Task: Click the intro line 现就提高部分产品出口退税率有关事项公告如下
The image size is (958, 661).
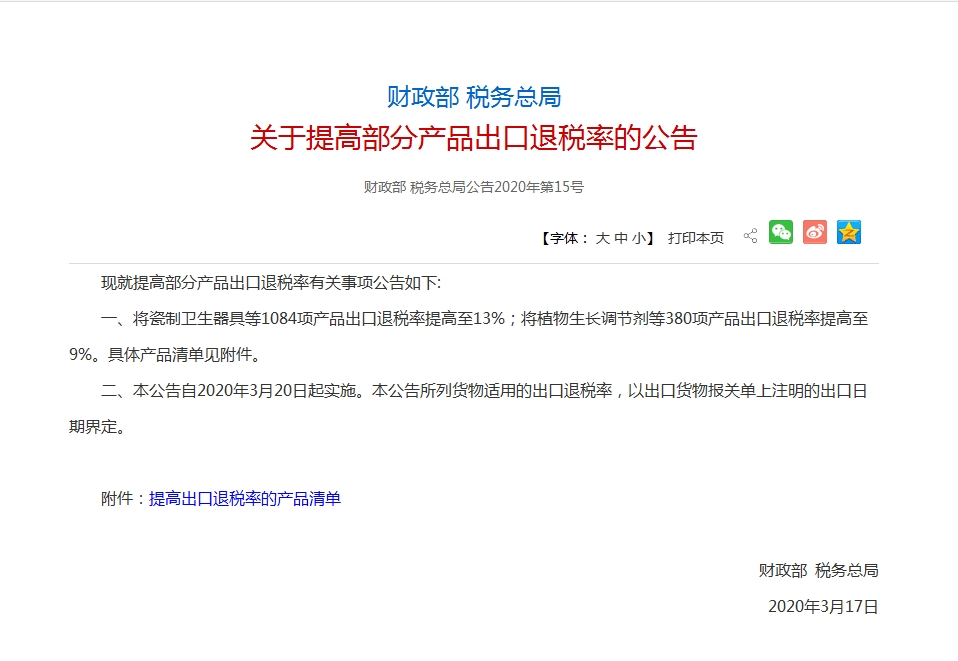Action: [271, 283]
